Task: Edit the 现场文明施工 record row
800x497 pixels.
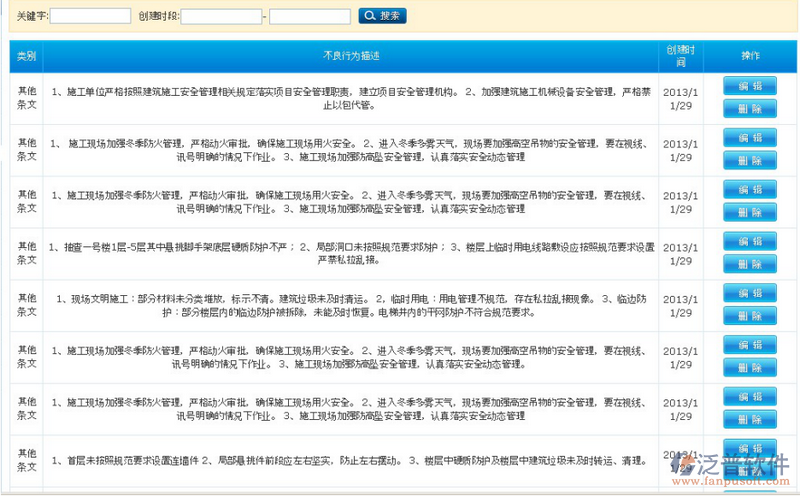Action: pos(749,294)
